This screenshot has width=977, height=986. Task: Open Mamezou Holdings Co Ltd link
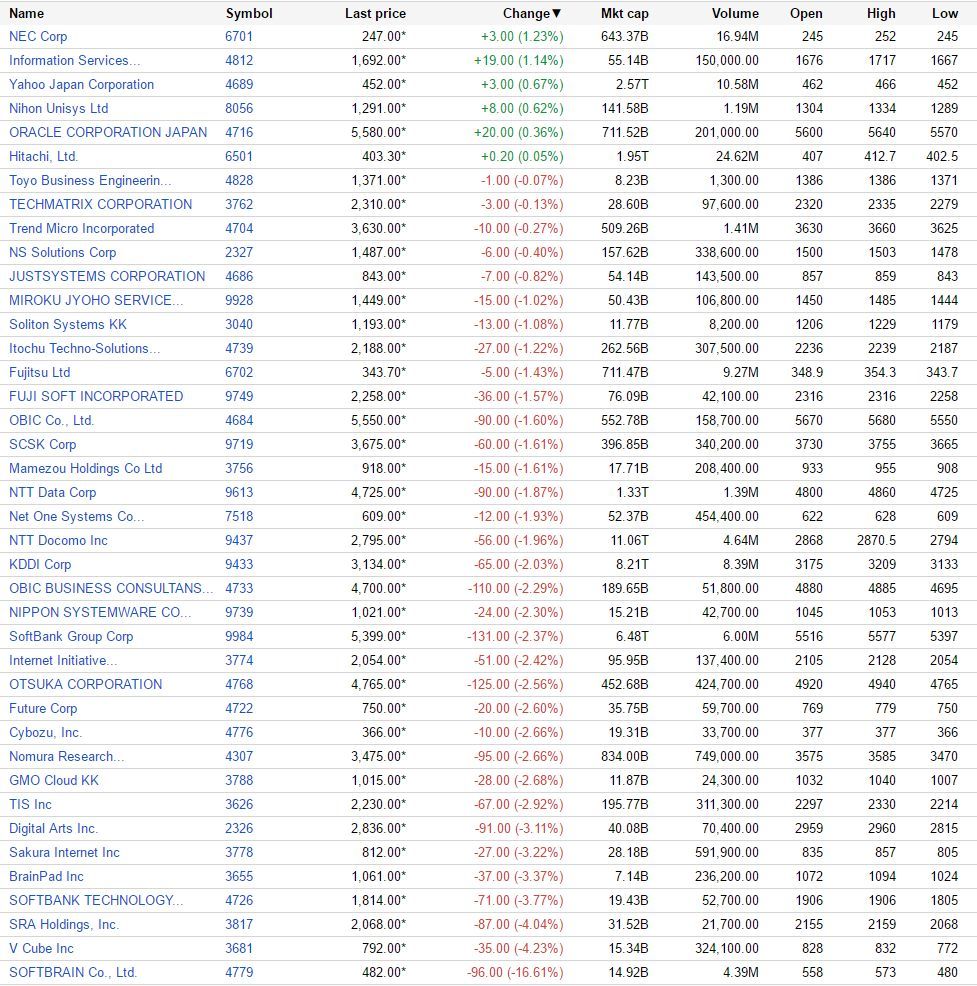point(86,468)
